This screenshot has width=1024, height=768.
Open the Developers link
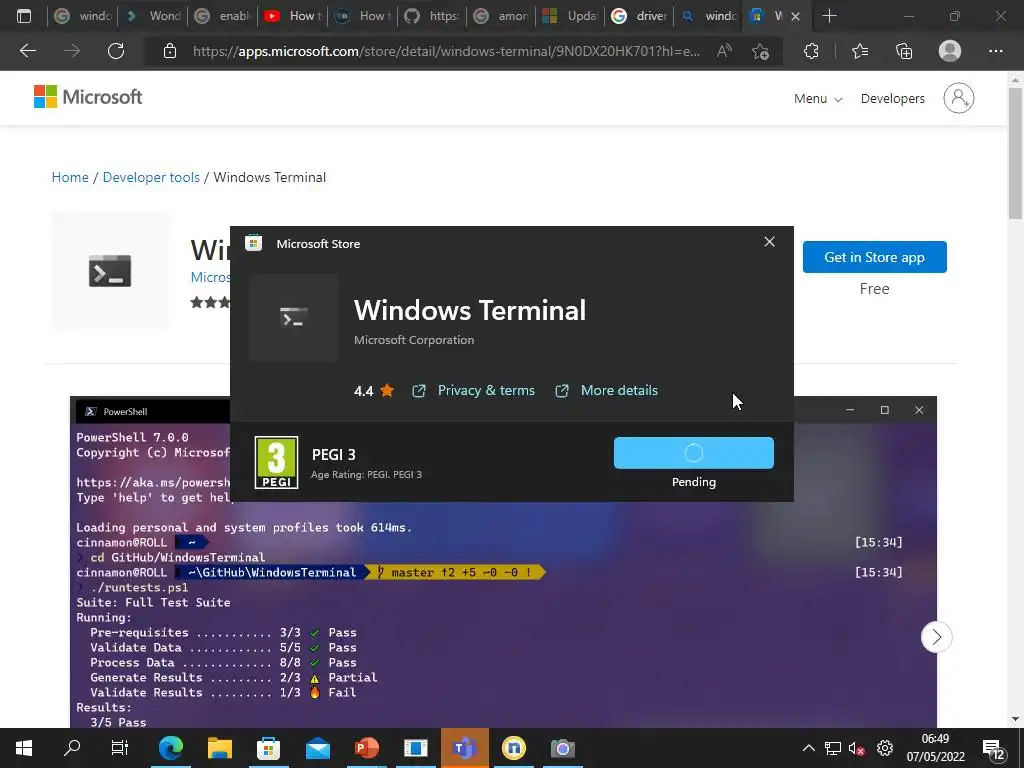[x=892, y=99]
